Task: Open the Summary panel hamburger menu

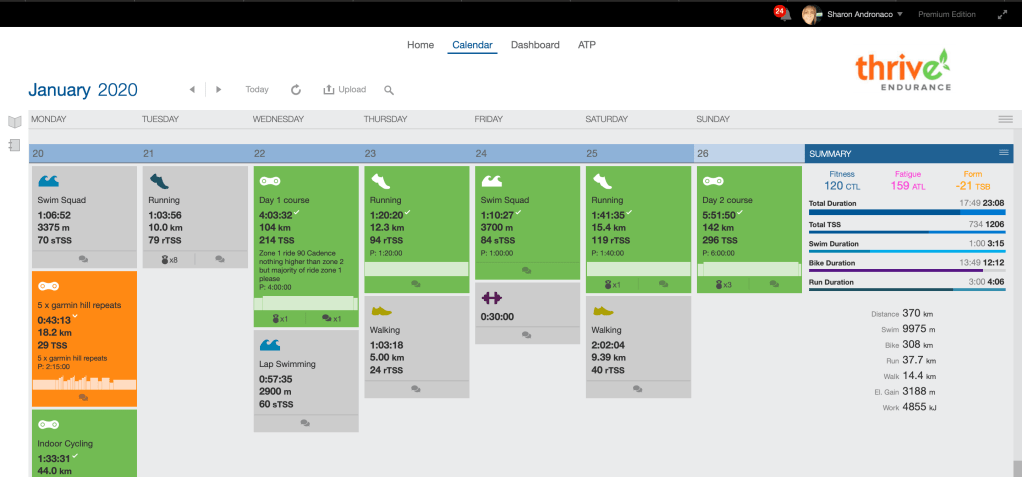Action: pos(1003,153)
